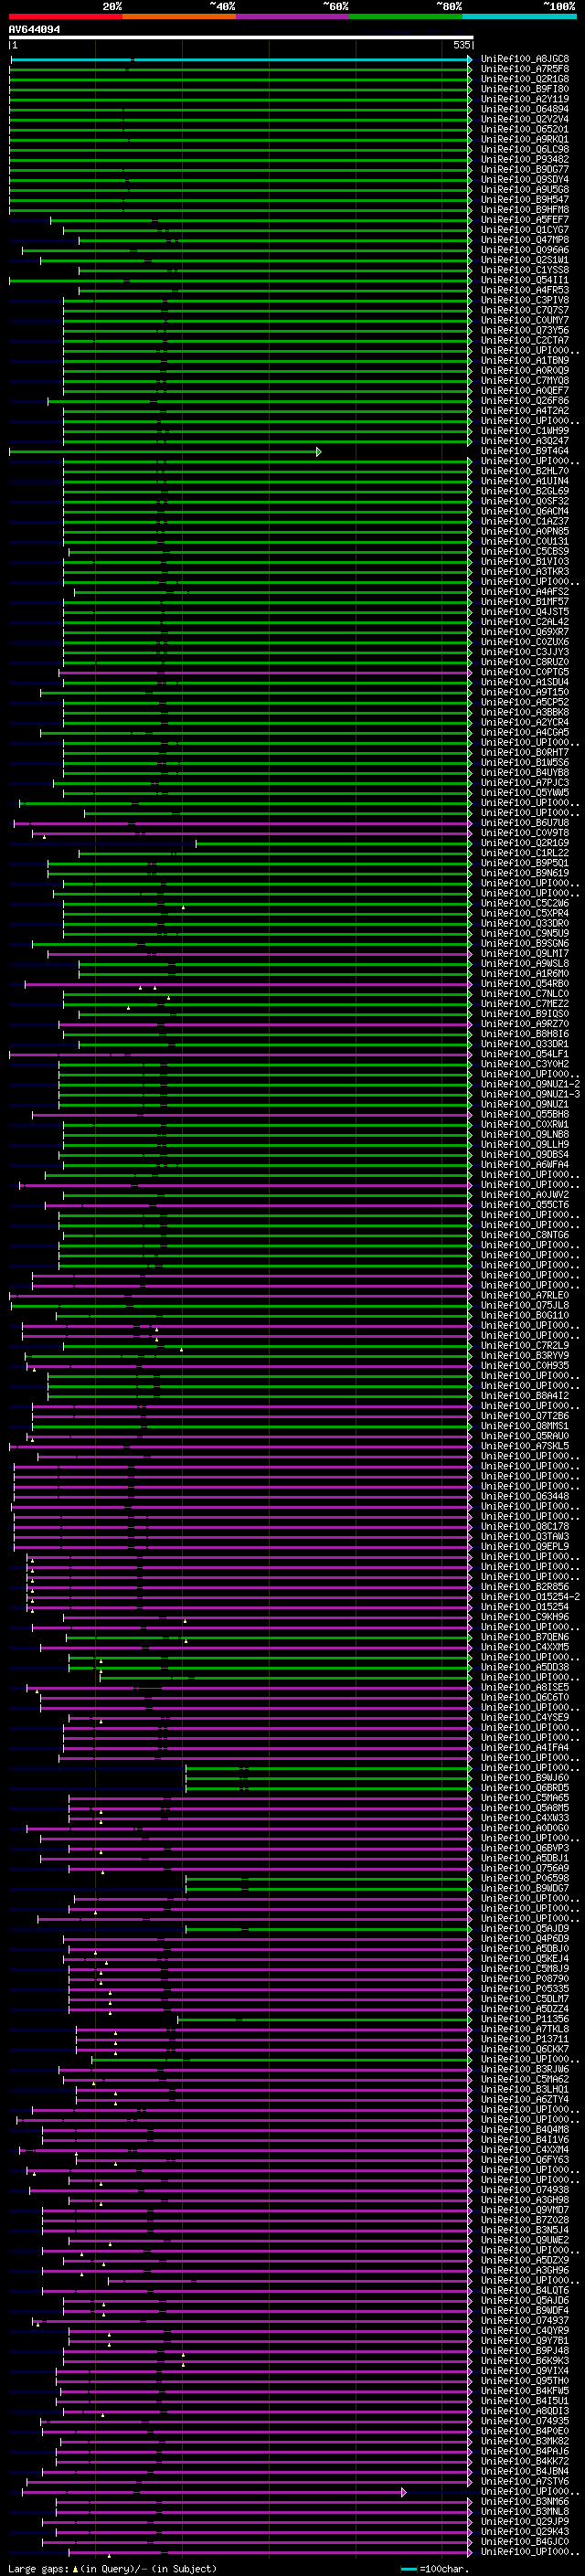Open UniRef100_B9HFM8 hit

coord(525,210)
